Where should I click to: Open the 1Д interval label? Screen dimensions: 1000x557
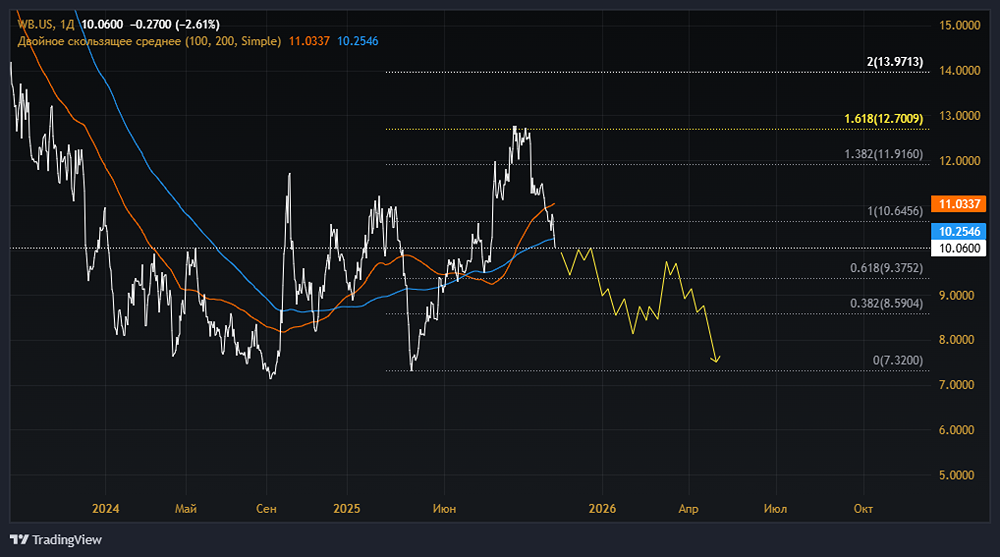coord(68,23)
